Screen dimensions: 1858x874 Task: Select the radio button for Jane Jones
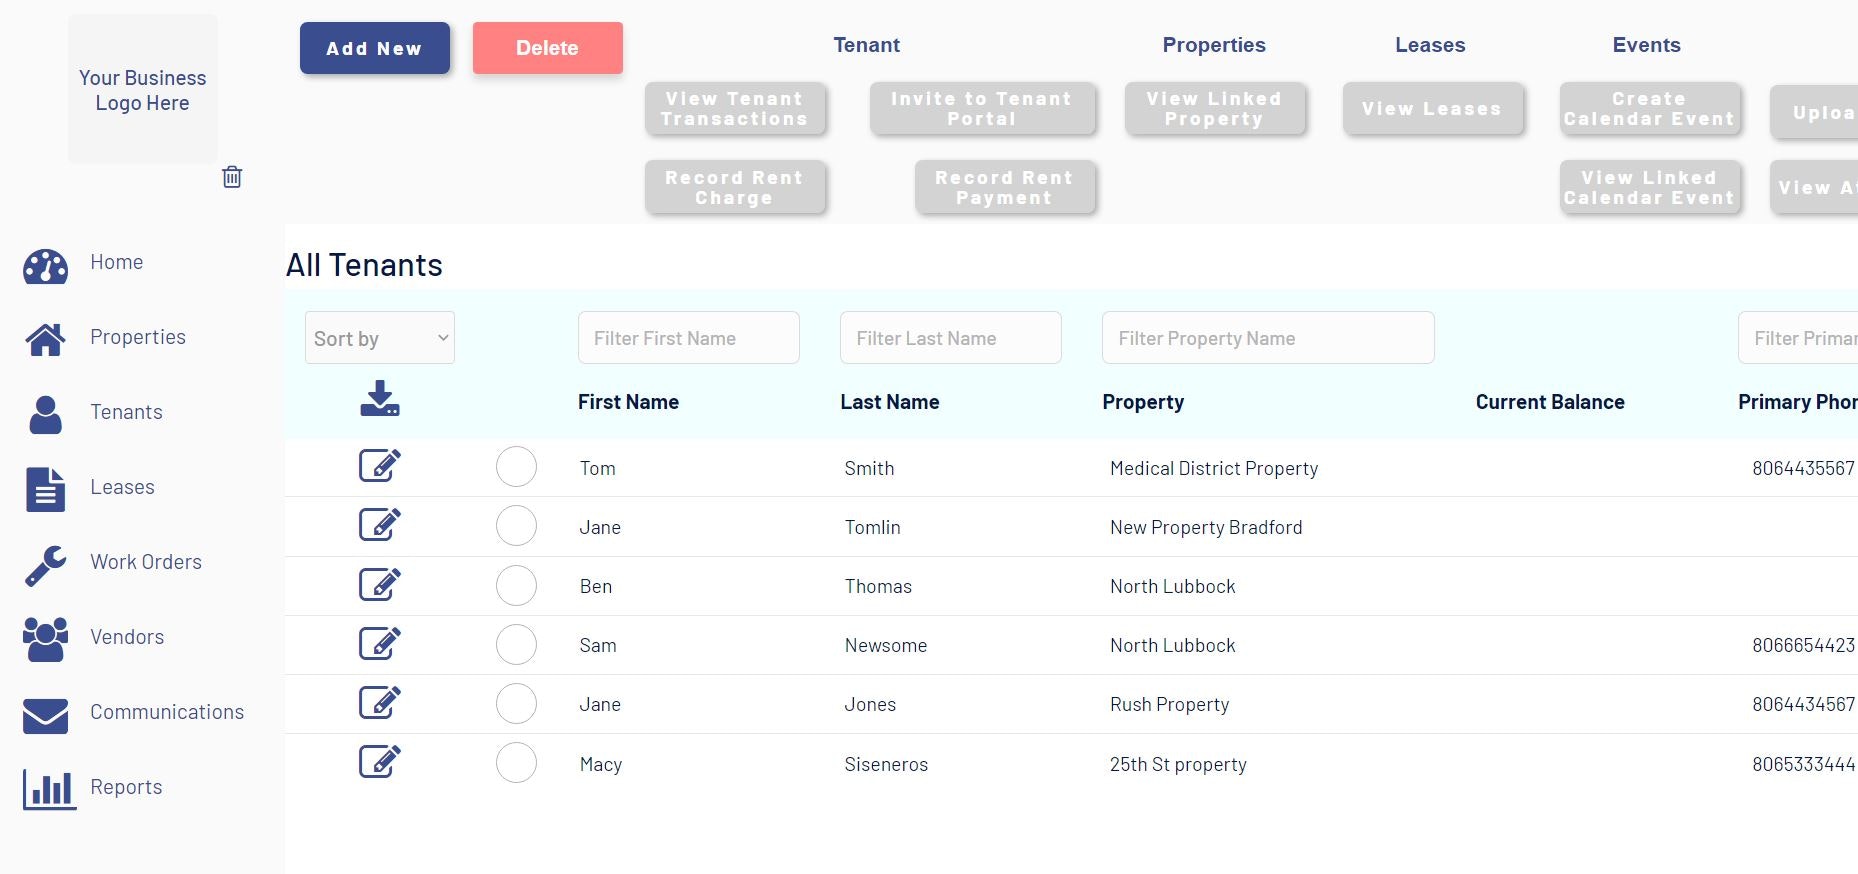[516, 703]
